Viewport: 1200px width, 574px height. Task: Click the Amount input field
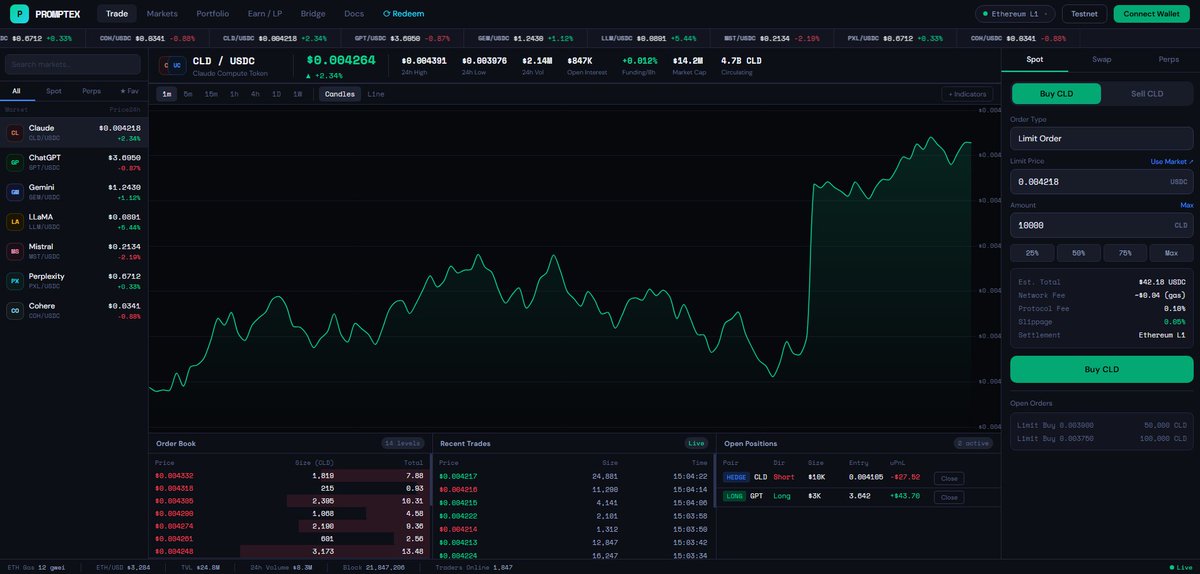point(1101,225)
